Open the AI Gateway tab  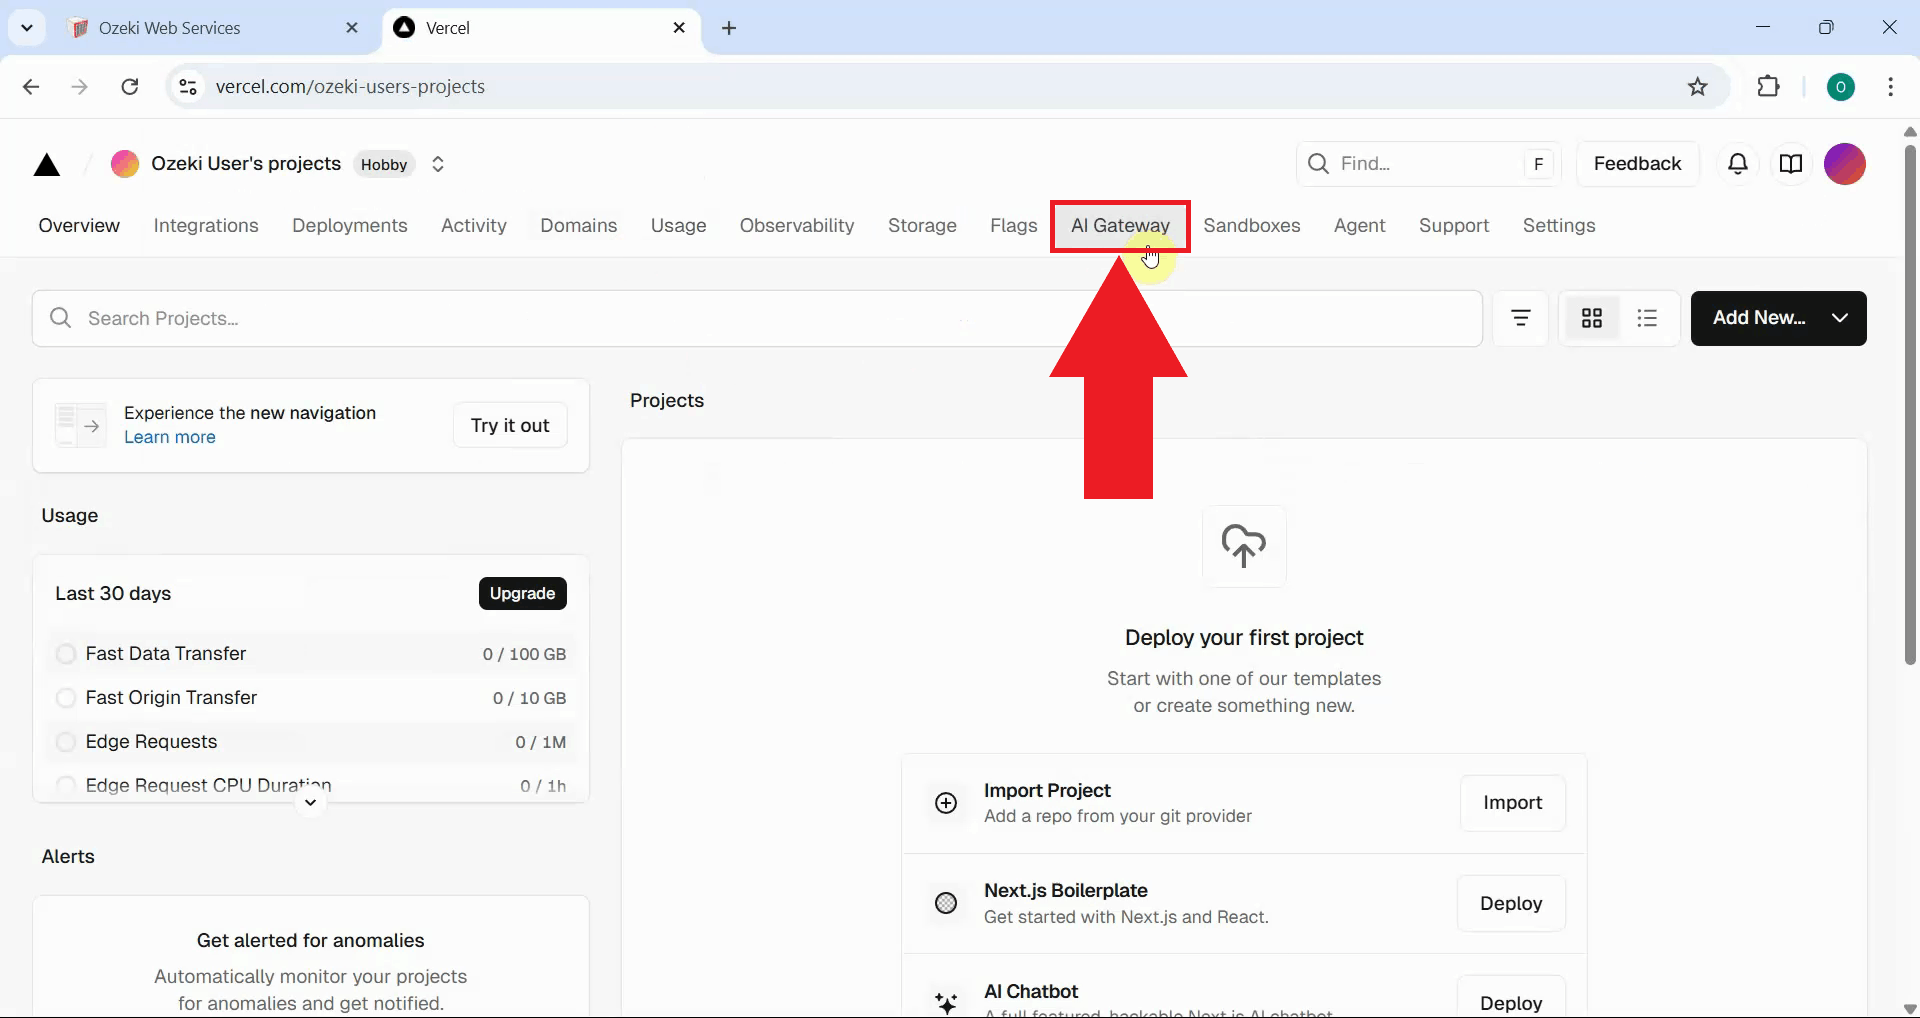pyautogui.click(x=1119, y=226)
